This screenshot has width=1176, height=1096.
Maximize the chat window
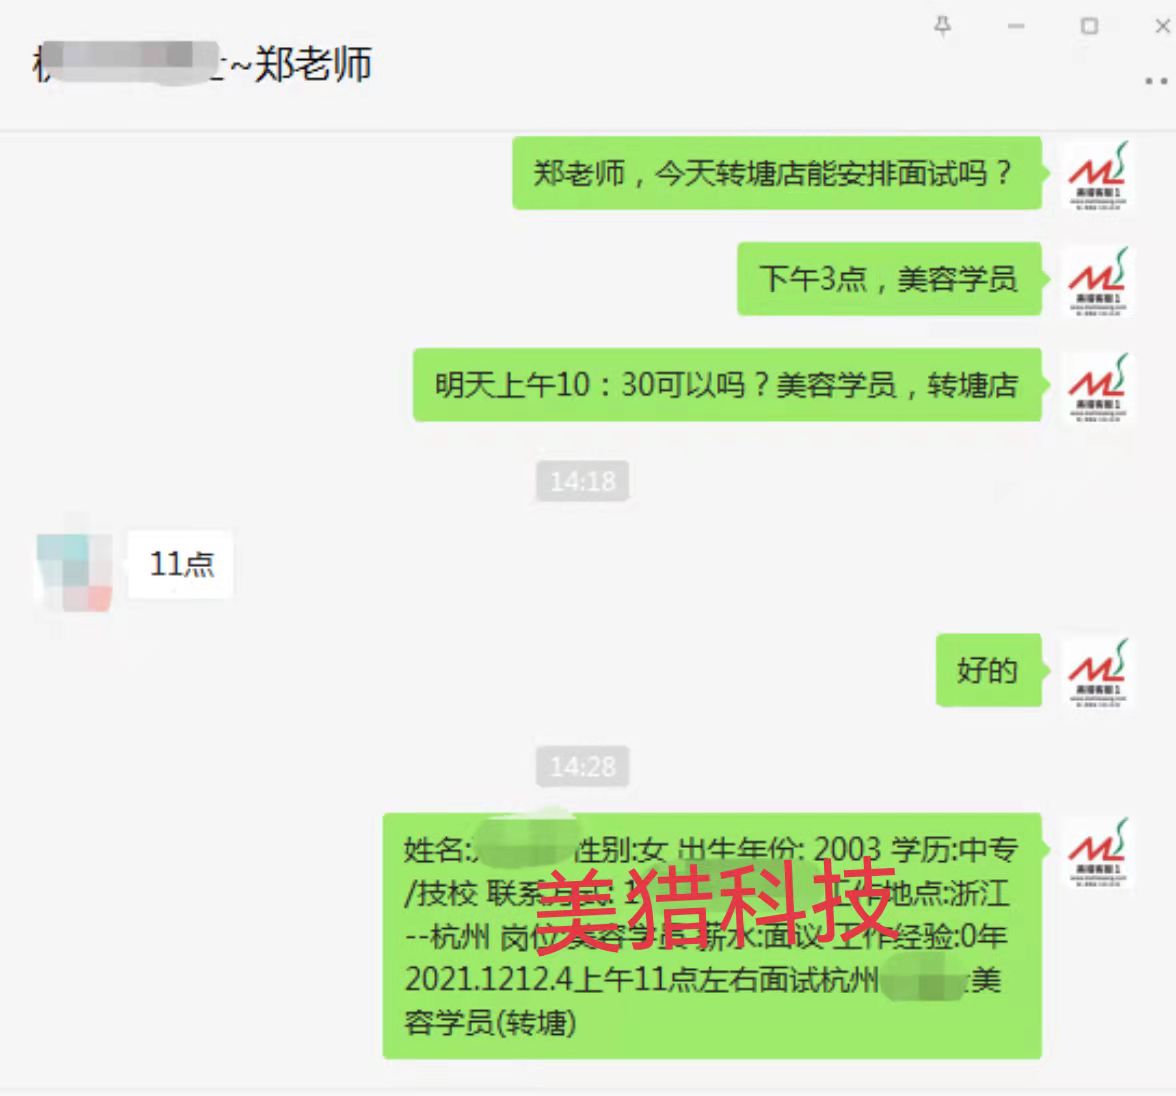[1089, 26]
